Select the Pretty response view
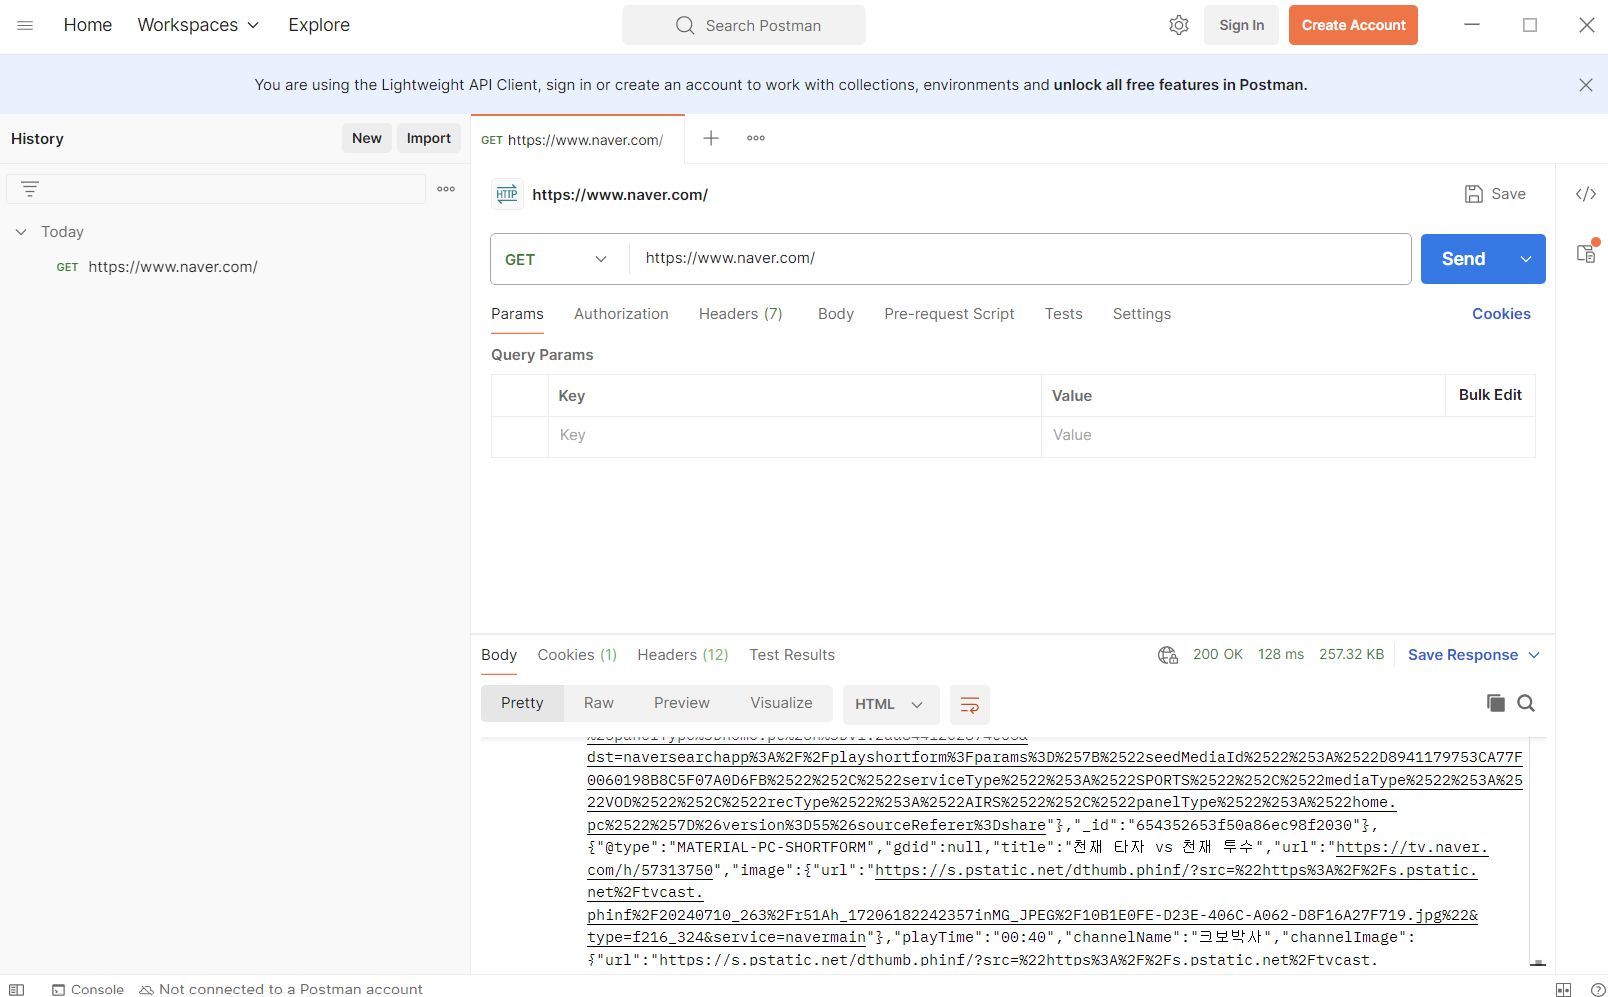The width and height of the screenshot is (1608, 997). pyautogui.click(x=522, y=703)
